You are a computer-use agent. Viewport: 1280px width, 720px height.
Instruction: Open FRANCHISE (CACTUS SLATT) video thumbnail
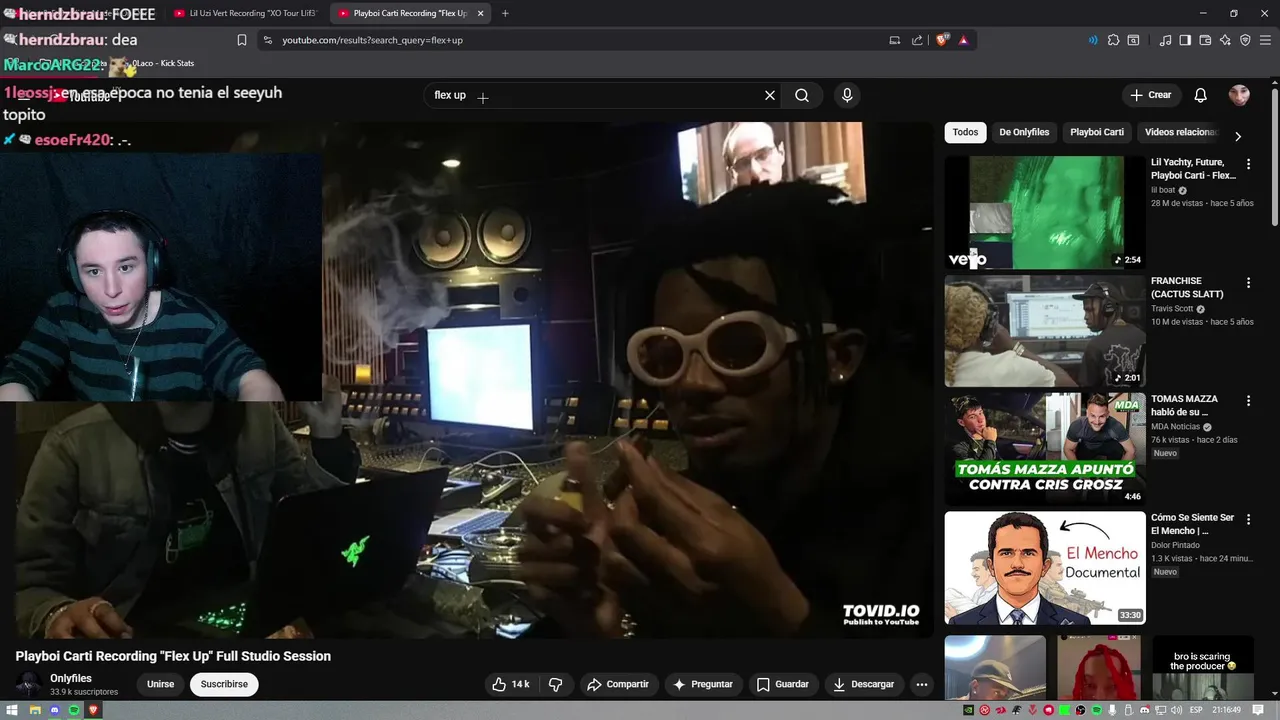[x=1045, y=331]
